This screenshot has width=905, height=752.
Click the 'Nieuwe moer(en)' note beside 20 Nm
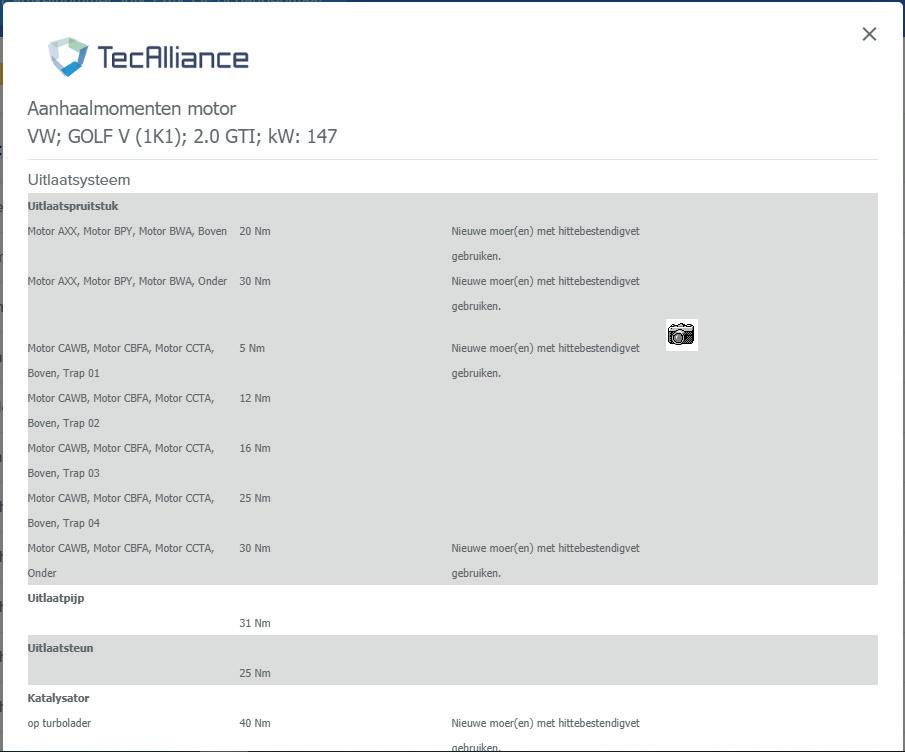[x=545, y=244]
